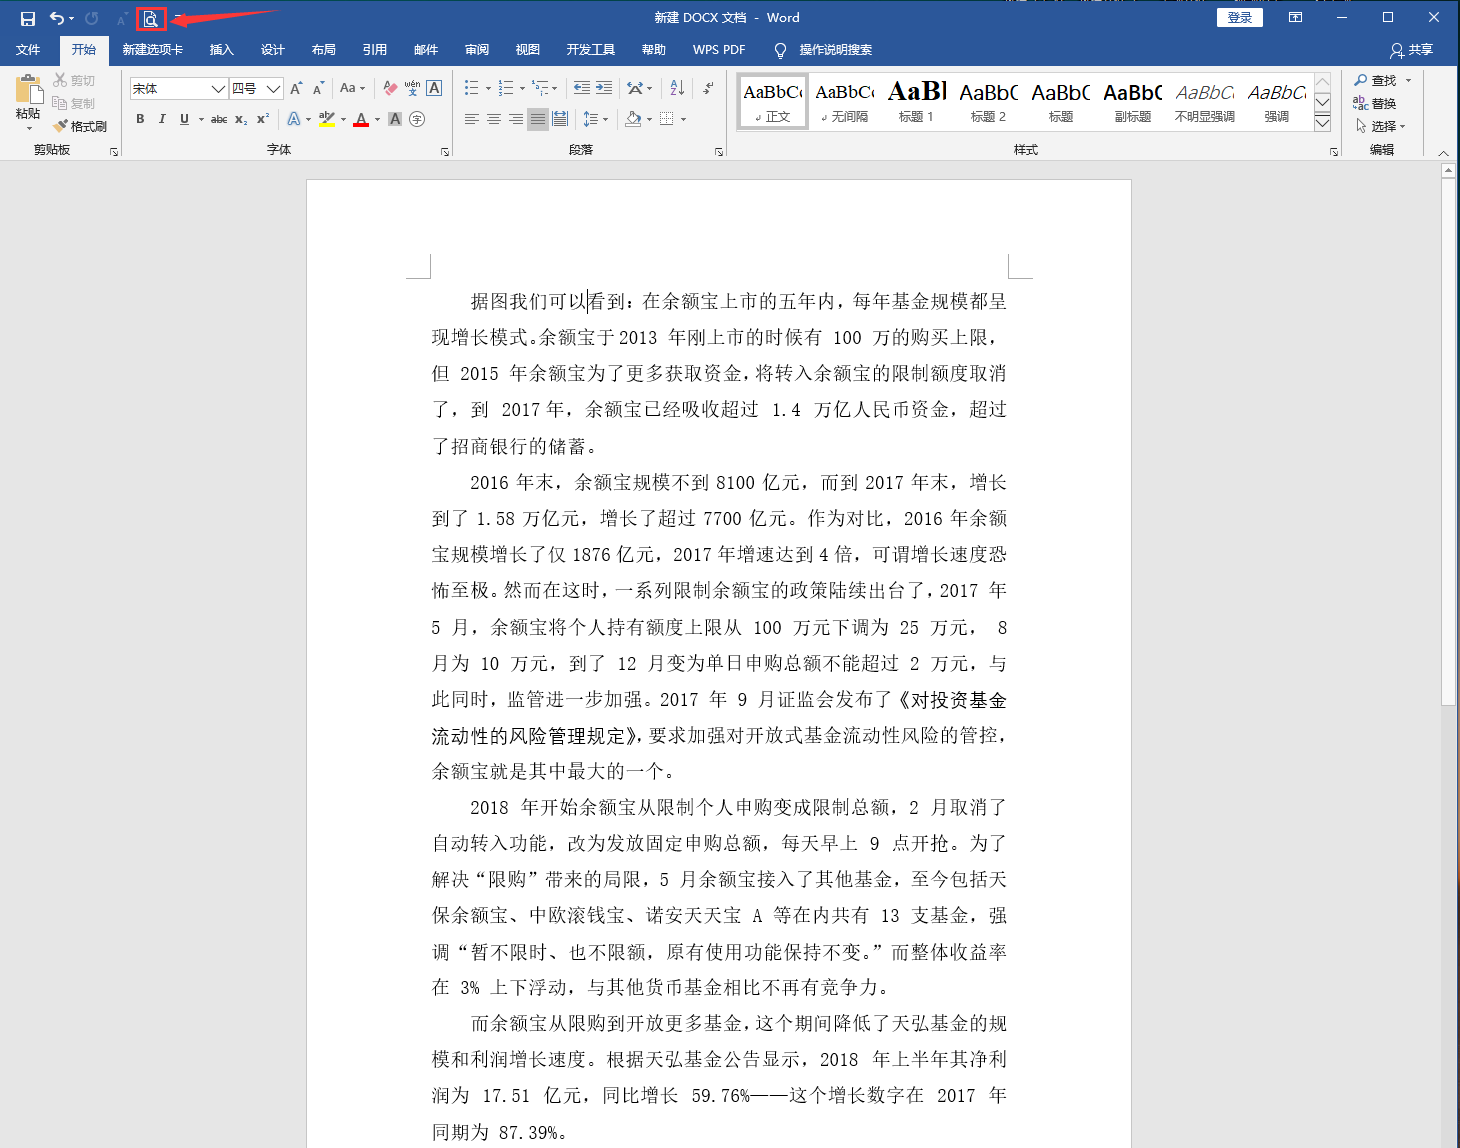Screen dimensions: 1460x1148
Task: Align text to the left
Action: pos(472,119)
